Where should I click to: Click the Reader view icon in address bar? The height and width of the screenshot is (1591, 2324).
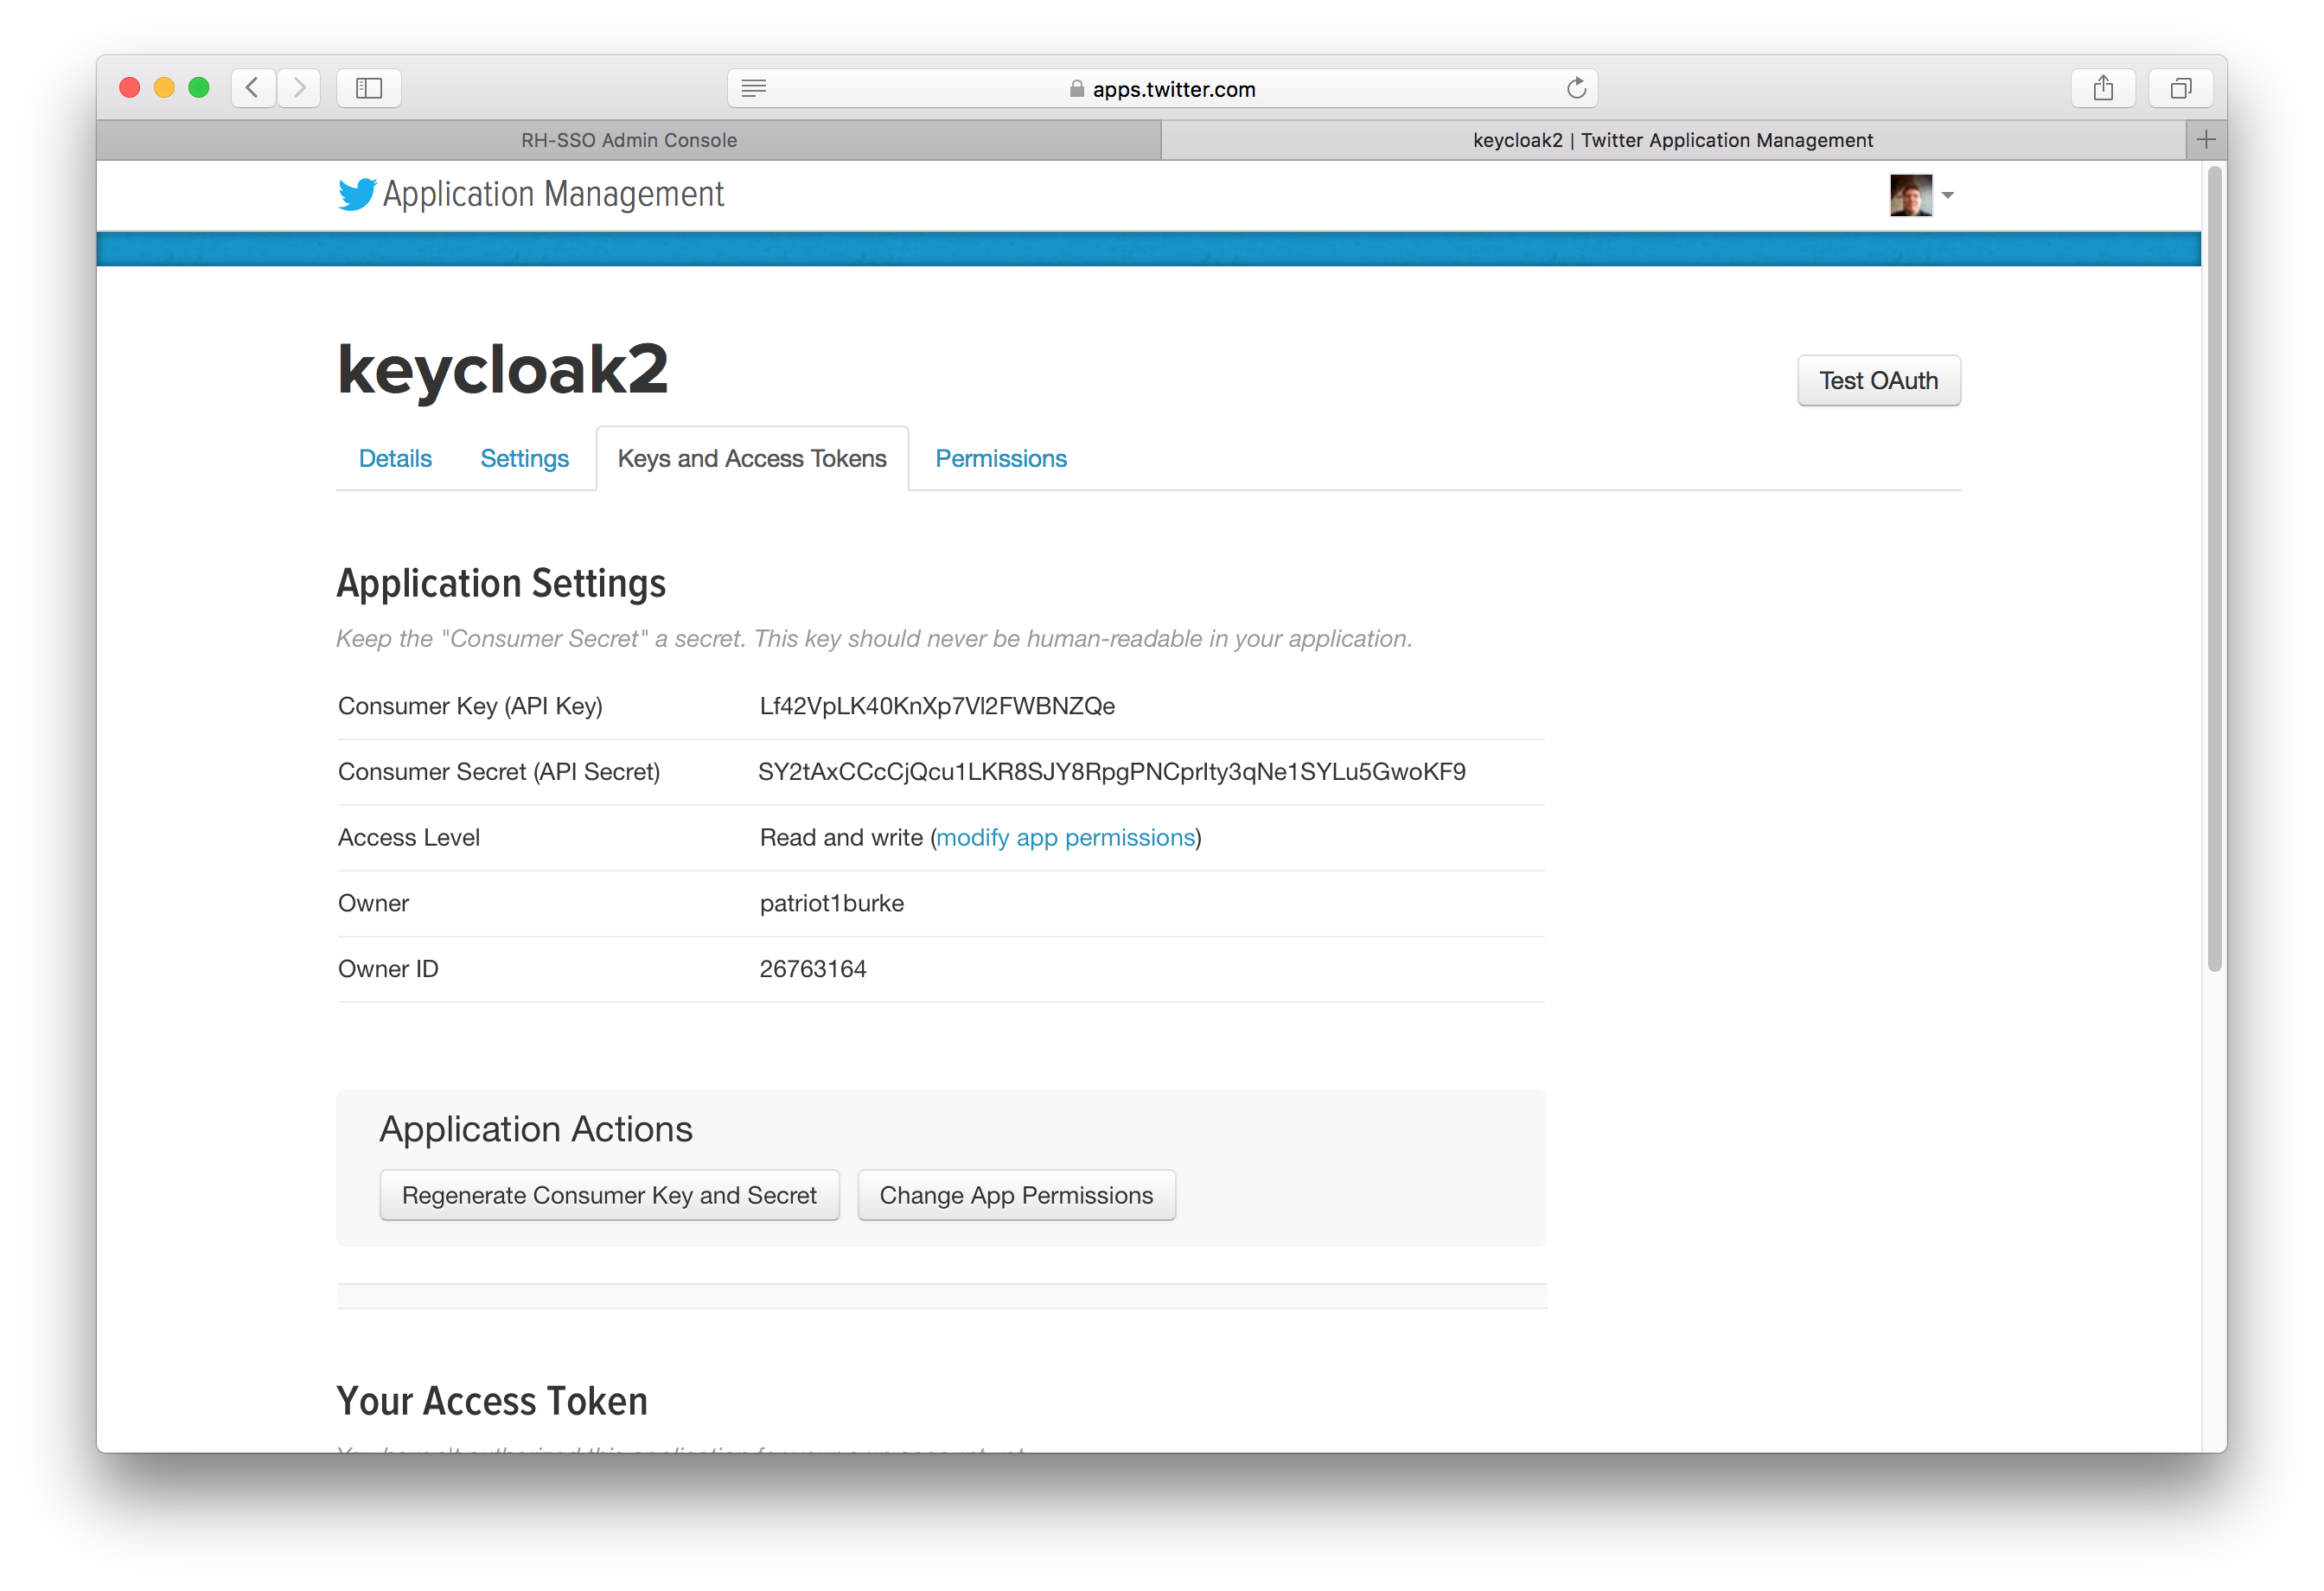point(754,88)
